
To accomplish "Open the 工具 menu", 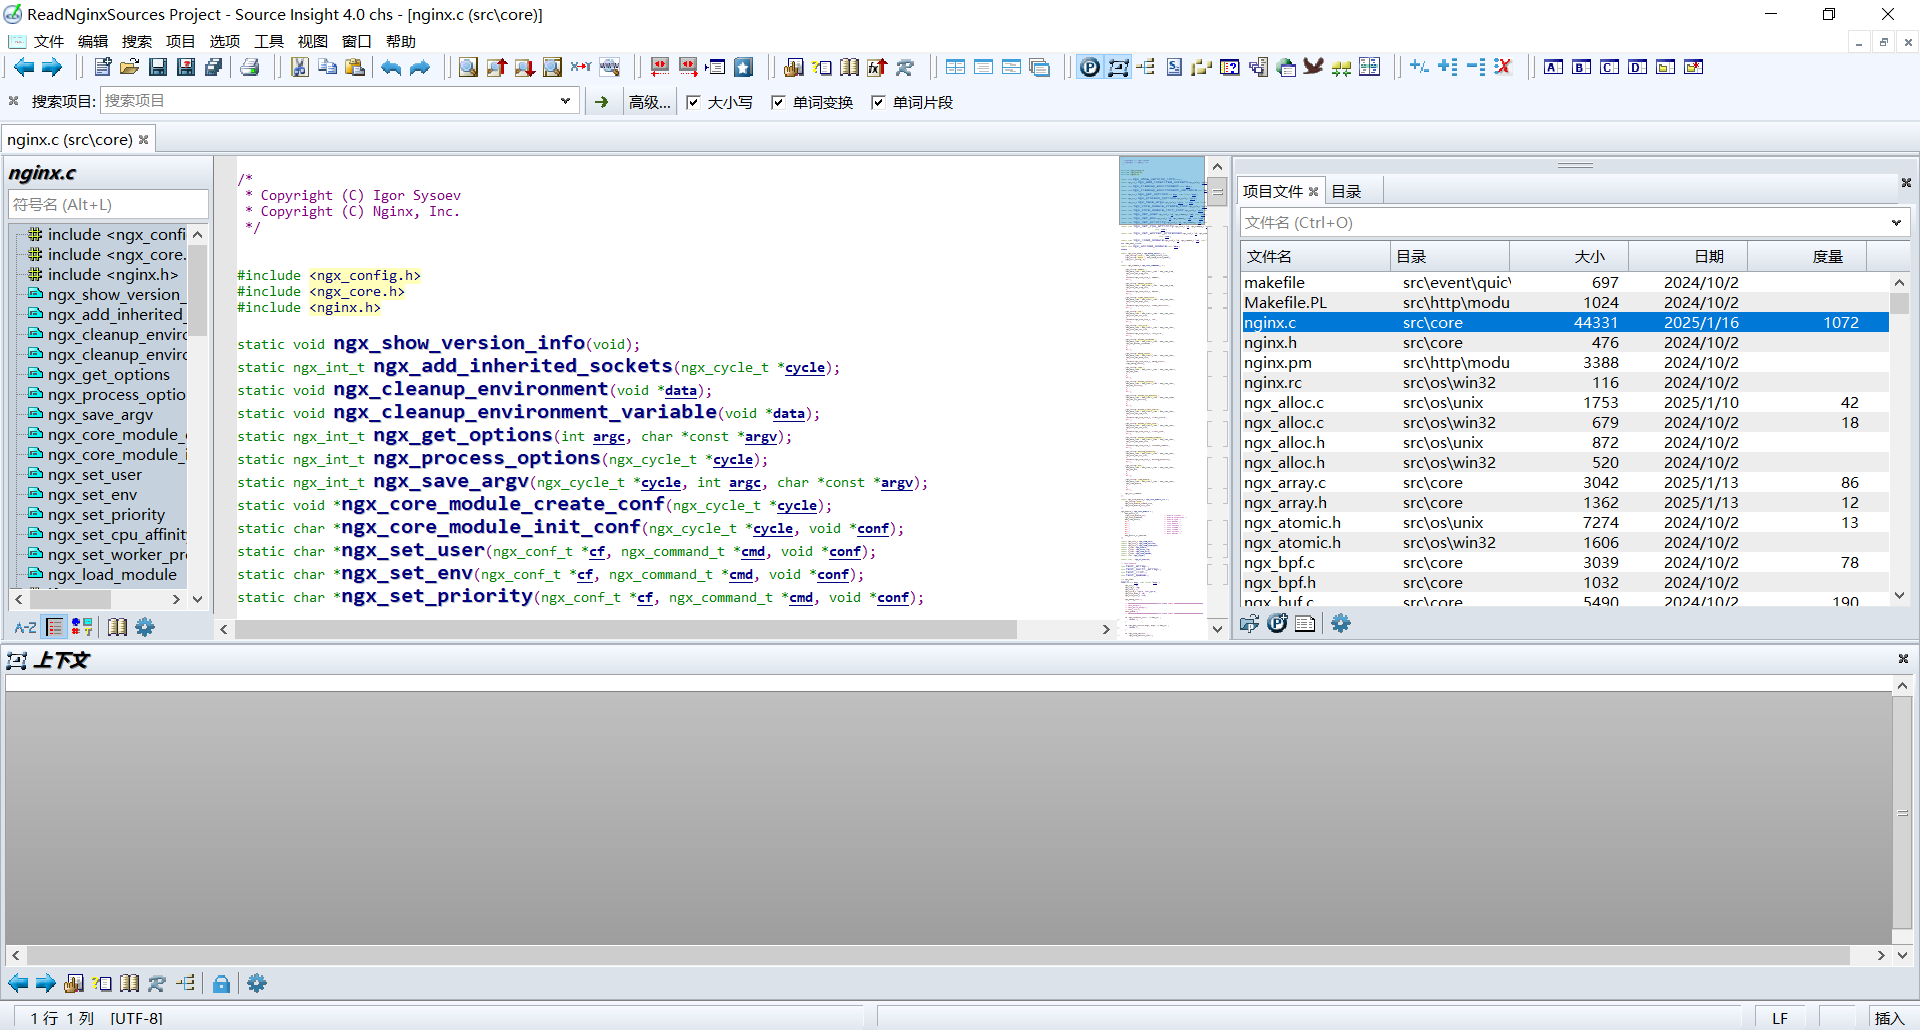I will pos(268,41).
